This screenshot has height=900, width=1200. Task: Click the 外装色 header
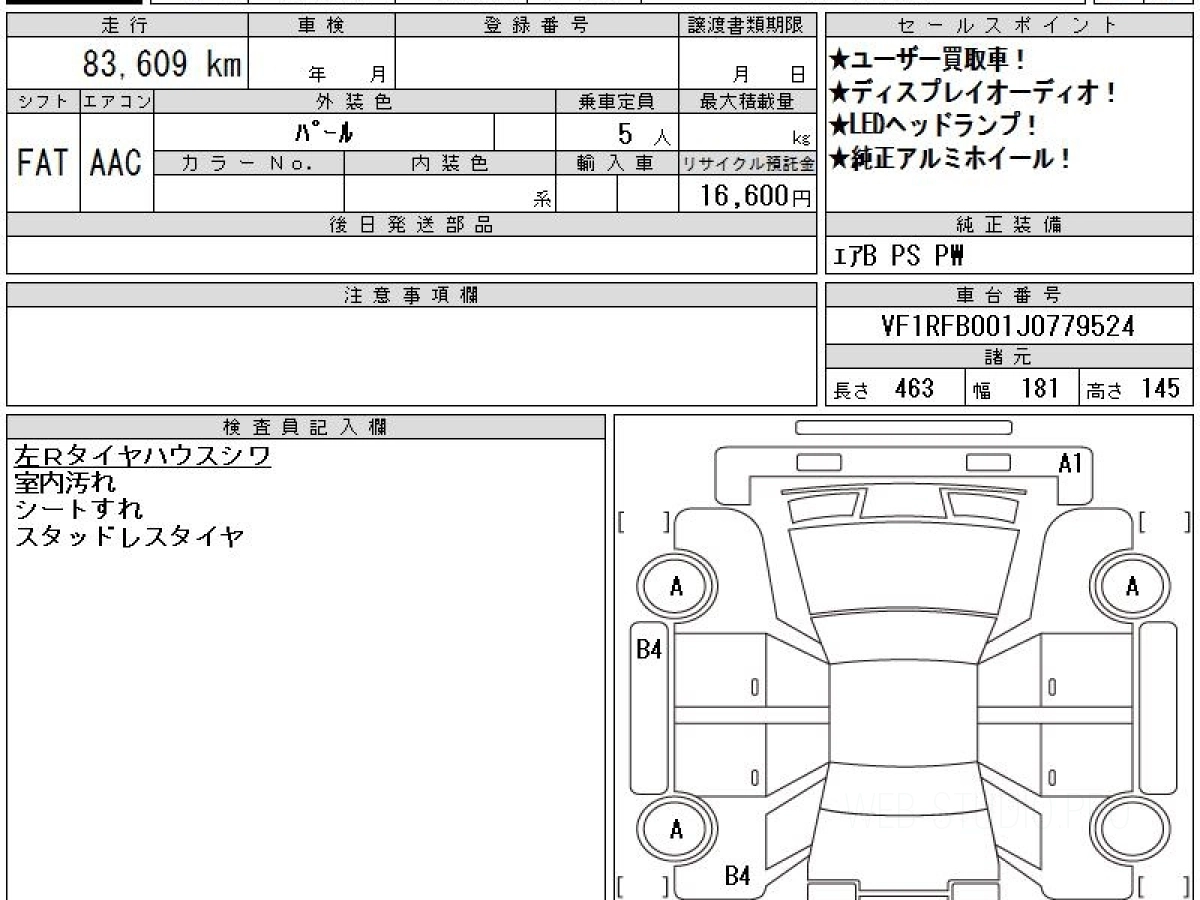(355, 101)
